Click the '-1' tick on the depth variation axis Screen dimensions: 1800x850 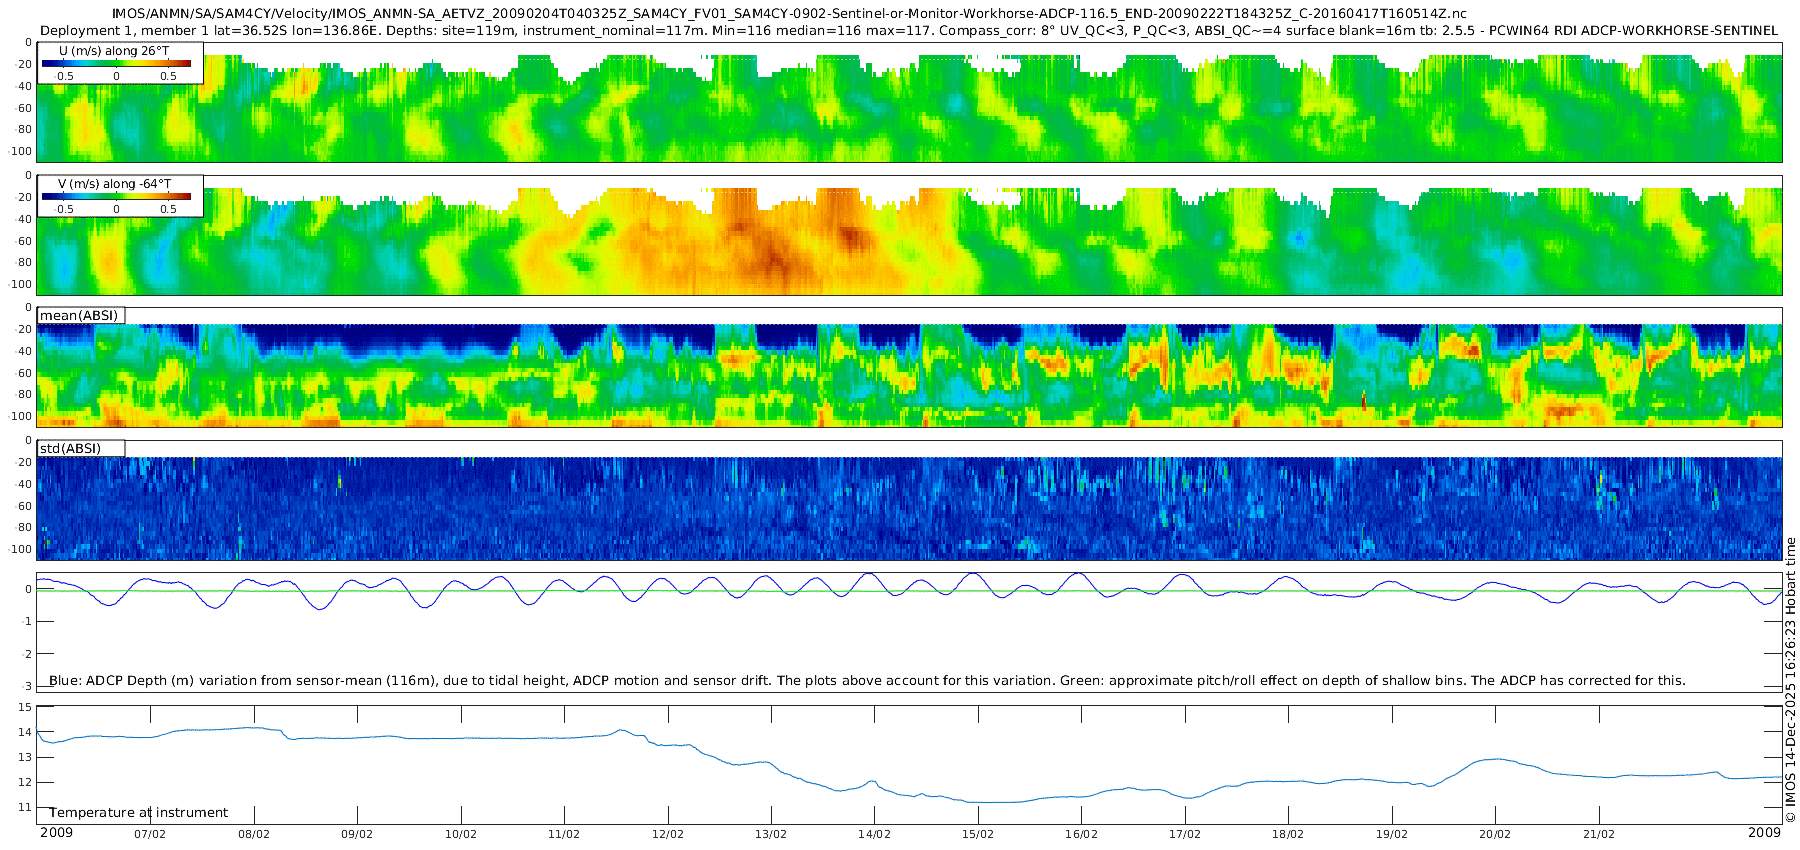point(27,622)
